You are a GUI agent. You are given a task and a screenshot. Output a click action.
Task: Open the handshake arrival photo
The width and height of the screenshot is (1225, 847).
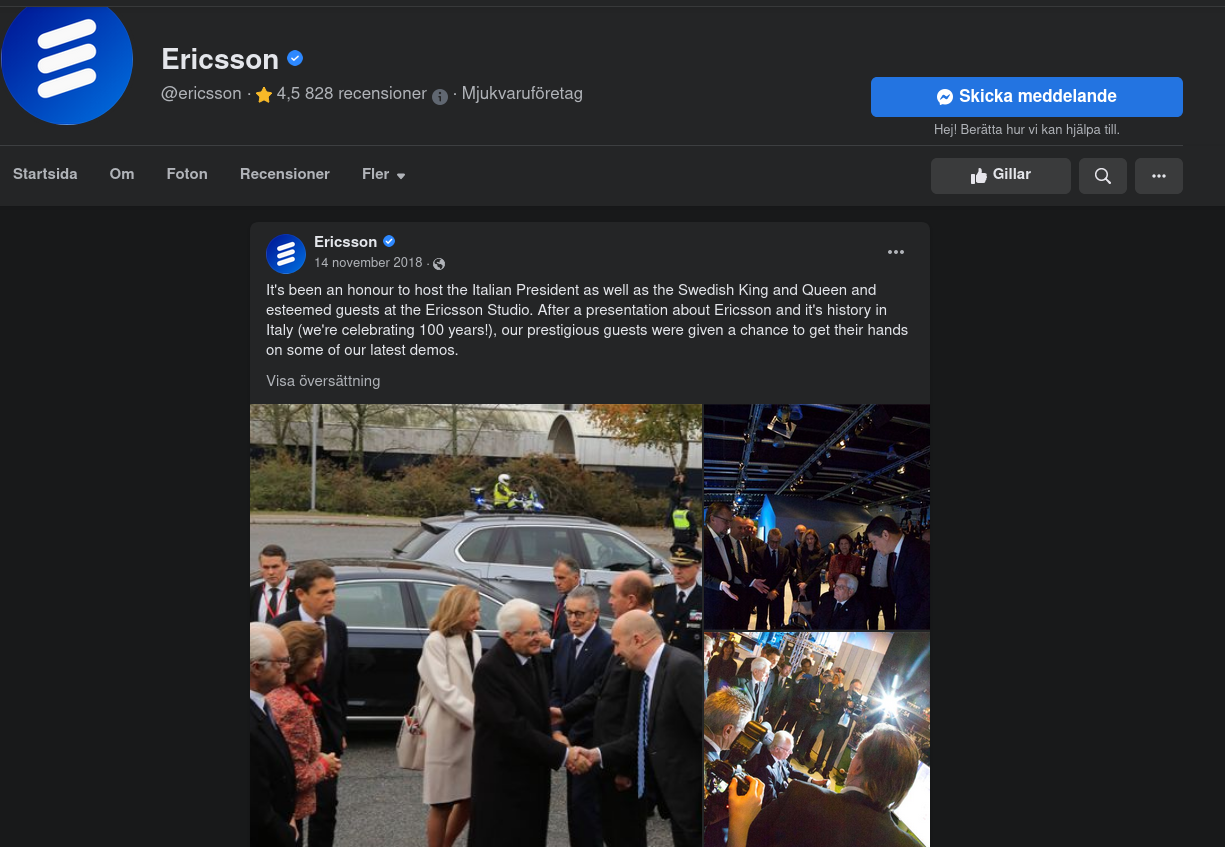(476, 625)
